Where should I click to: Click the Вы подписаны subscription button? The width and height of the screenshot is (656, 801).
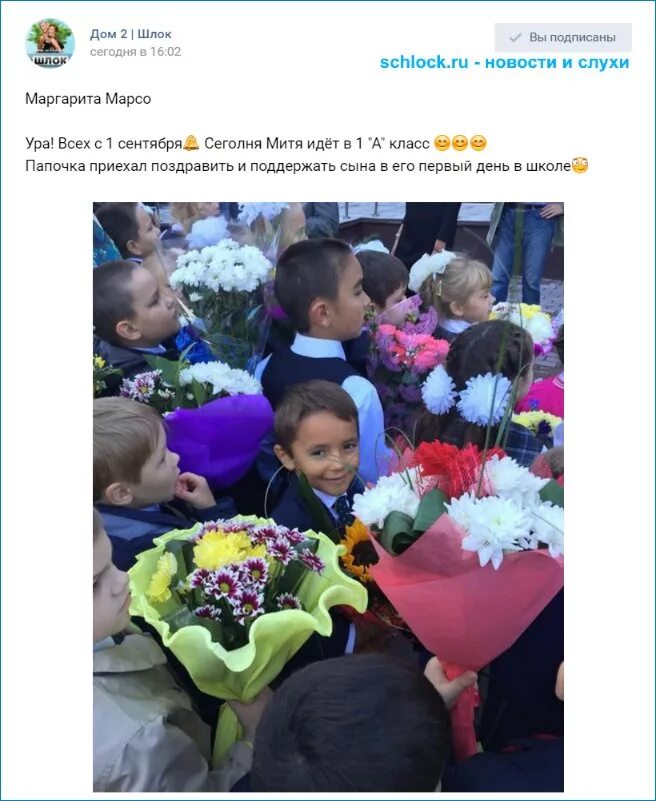coord(563,37)
